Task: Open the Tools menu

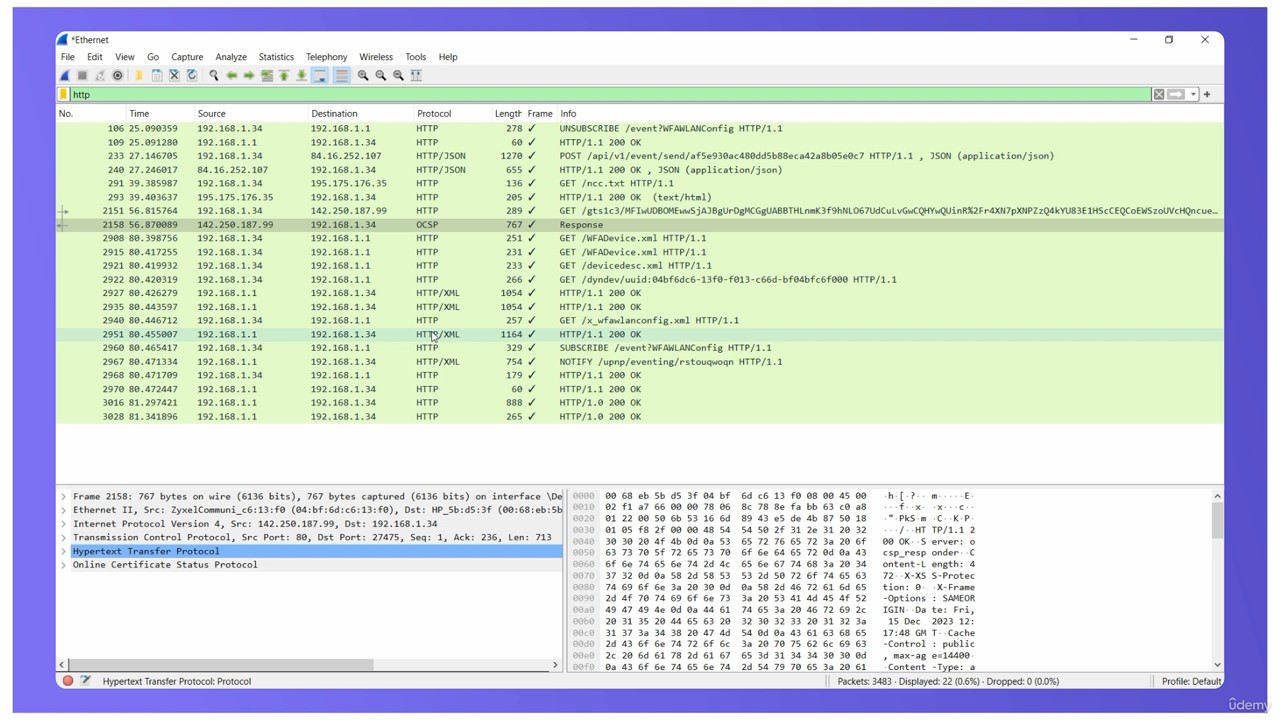Action: pos(415,57)
